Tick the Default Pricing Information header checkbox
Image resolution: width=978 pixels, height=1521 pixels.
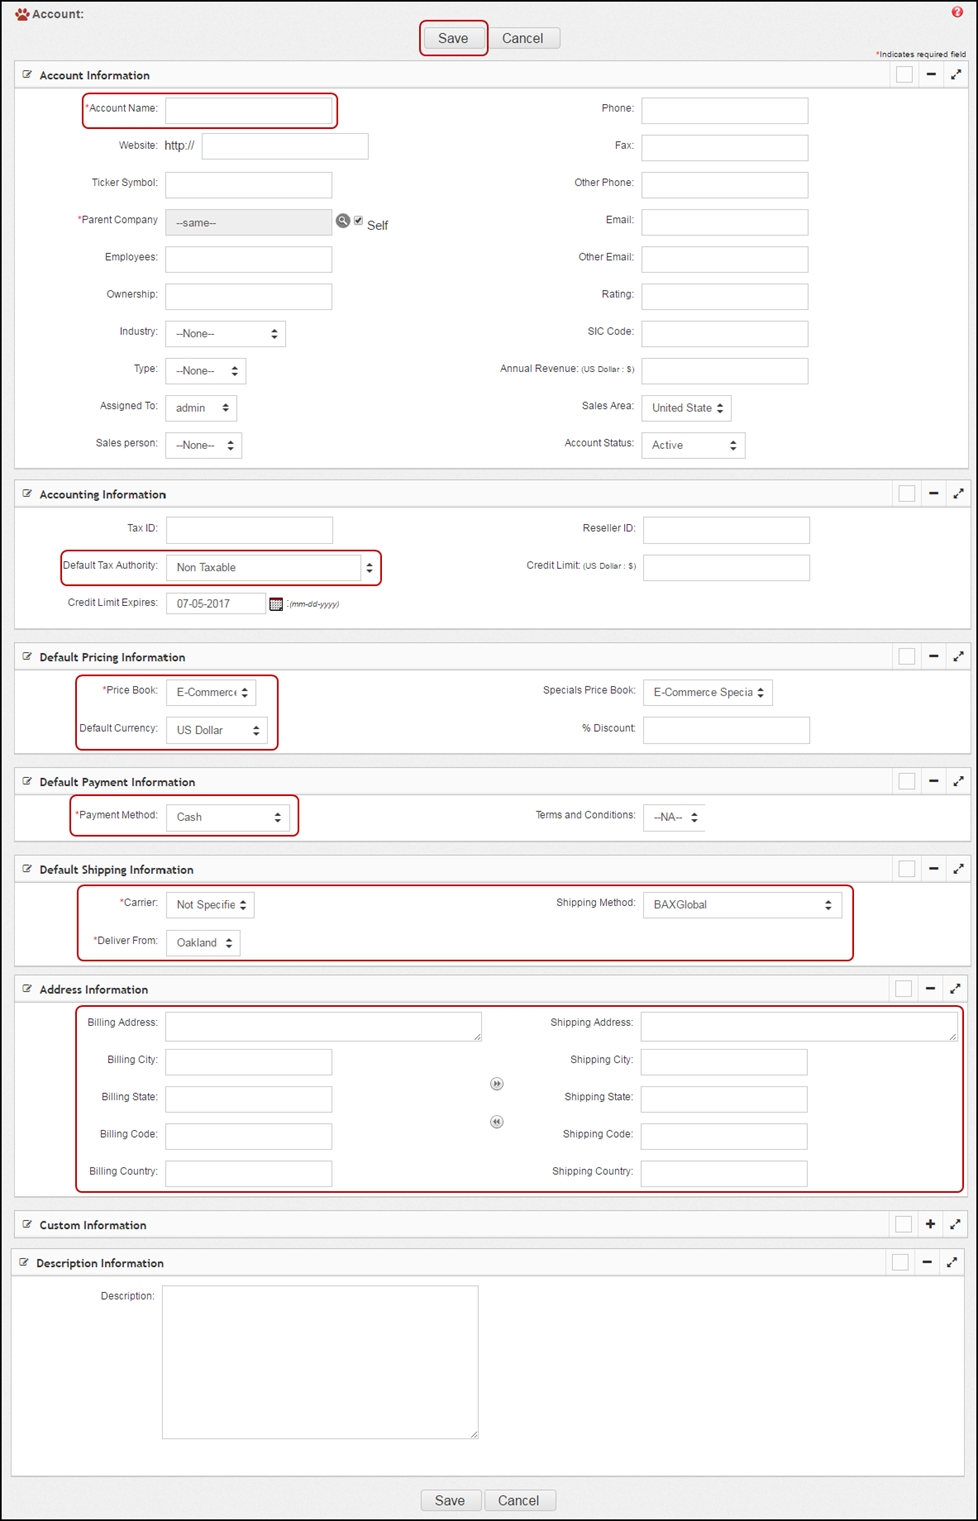[x=906, y=656]
